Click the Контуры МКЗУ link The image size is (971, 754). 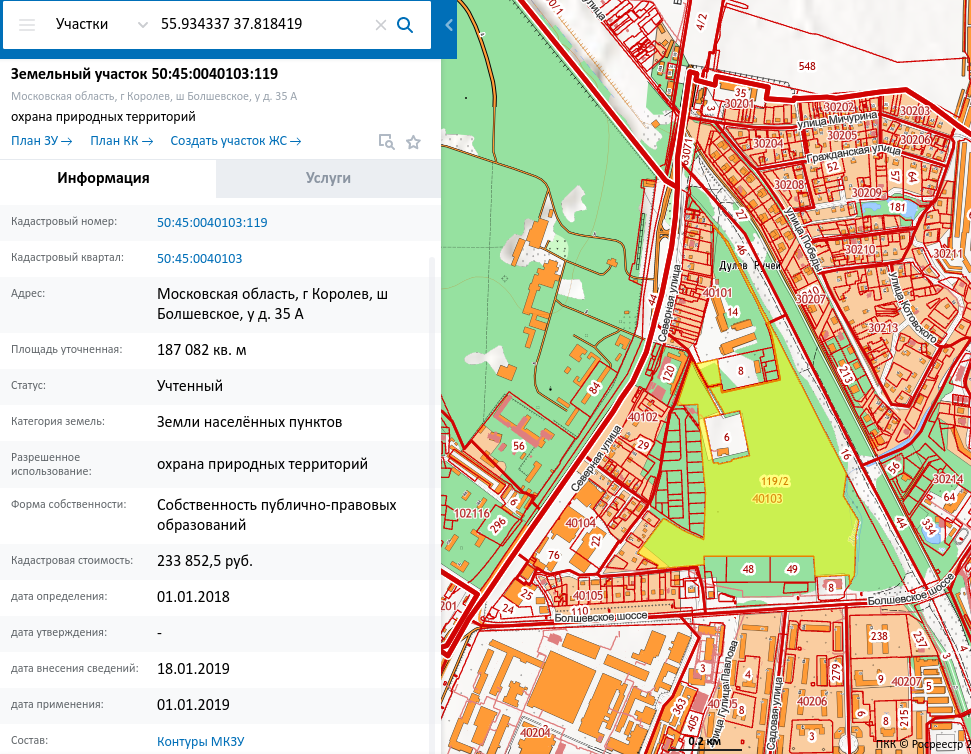click(200, 741)
